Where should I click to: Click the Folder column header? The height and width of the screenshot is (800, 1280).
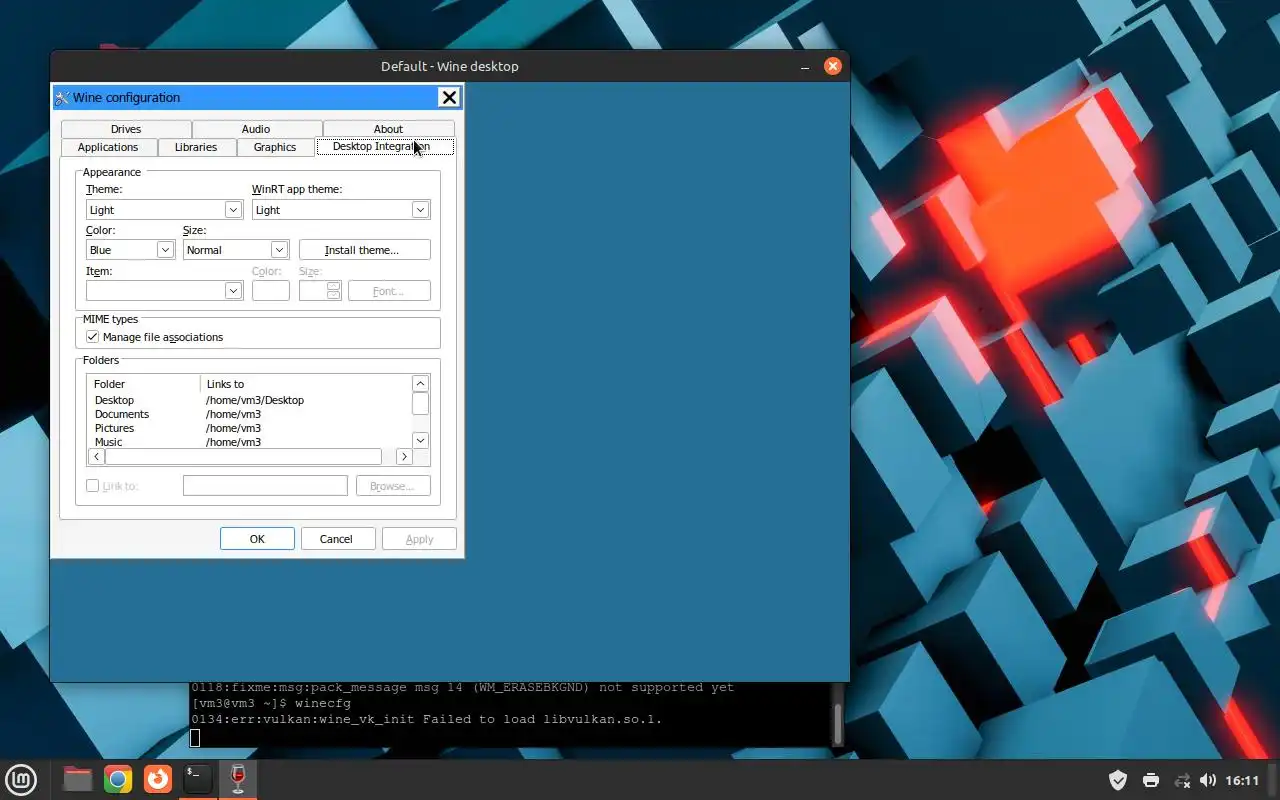point(145,384)
